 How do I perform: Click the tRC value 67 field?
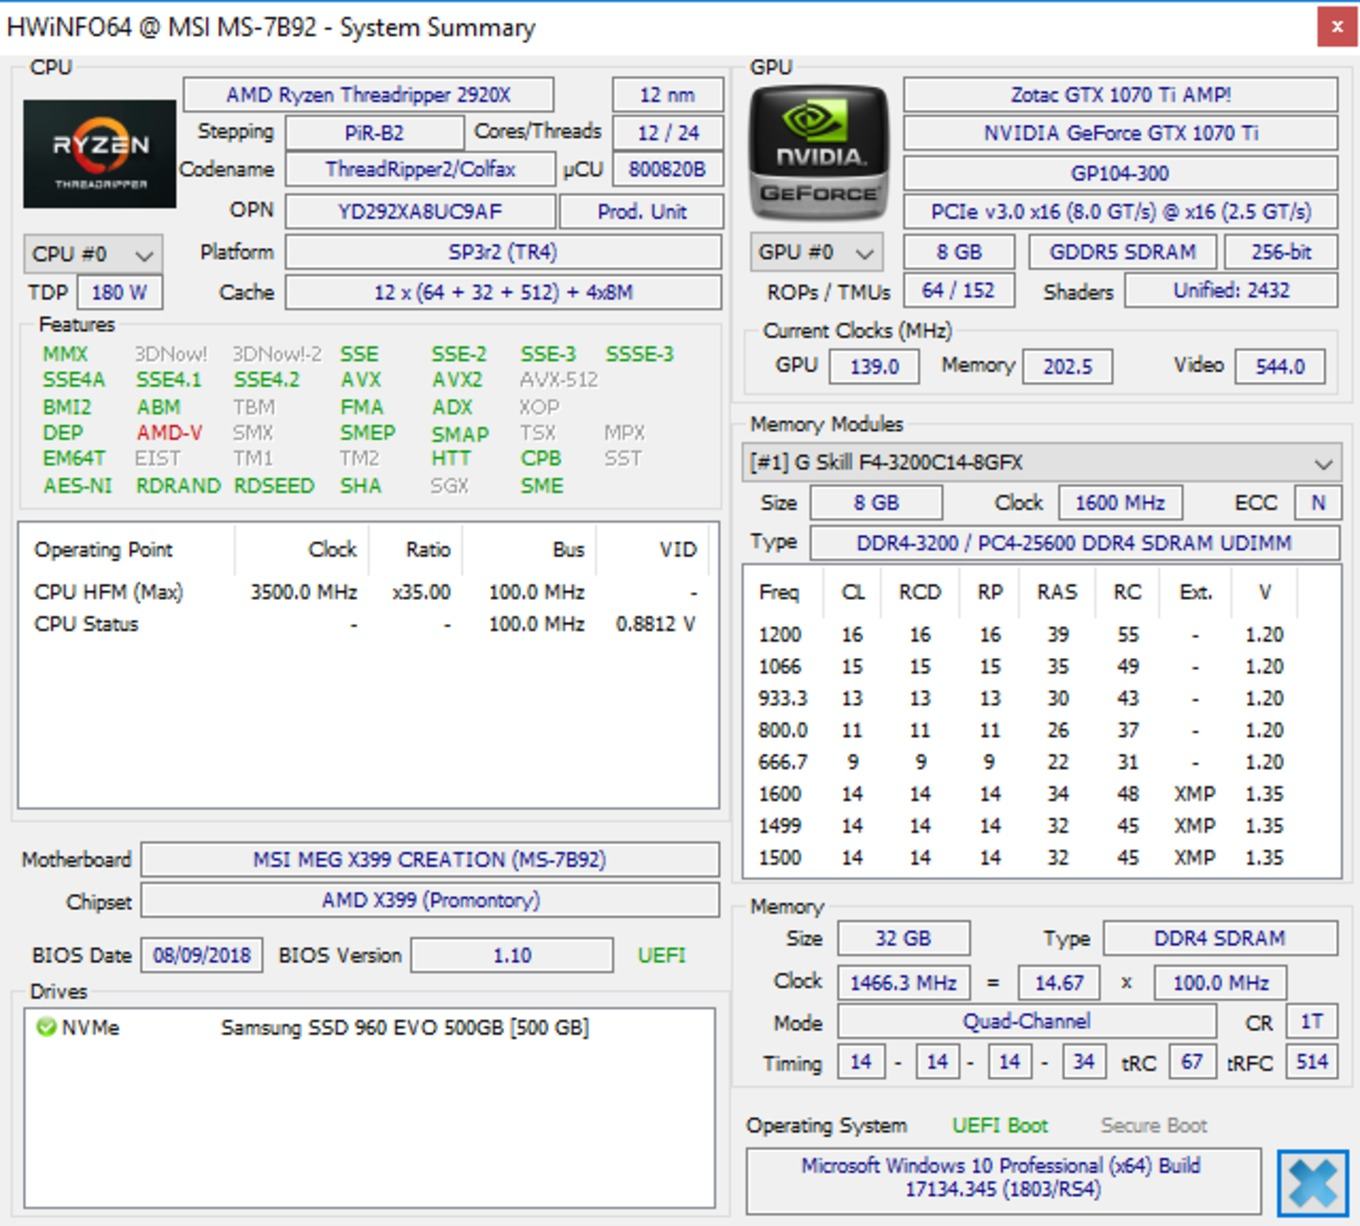(x=1192, y=1062)
